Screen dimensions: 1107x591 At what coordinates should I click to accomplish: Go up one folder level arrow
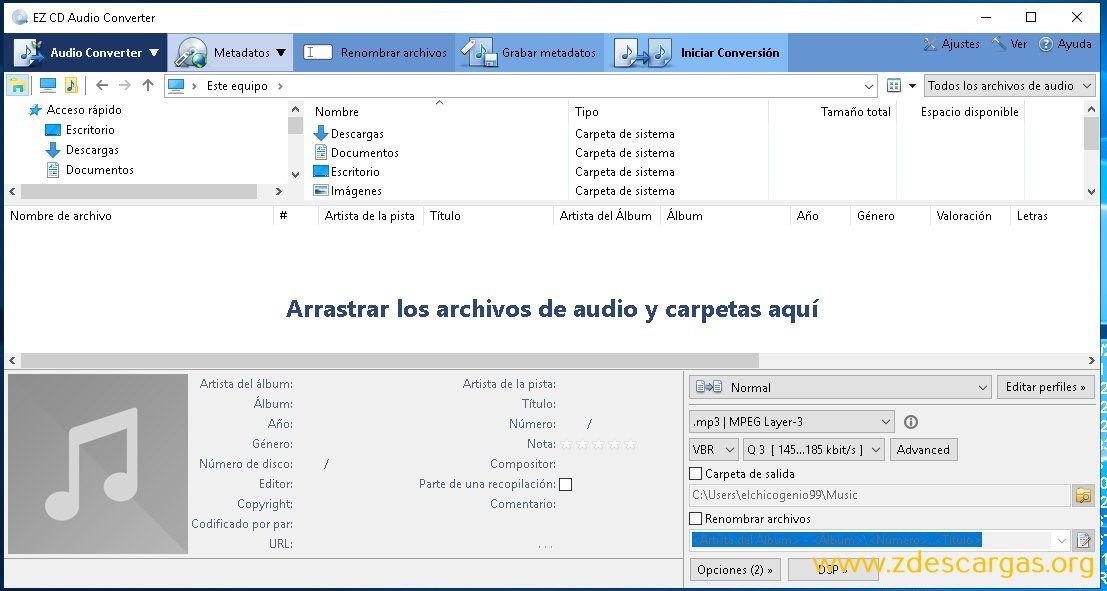[148, 85]
